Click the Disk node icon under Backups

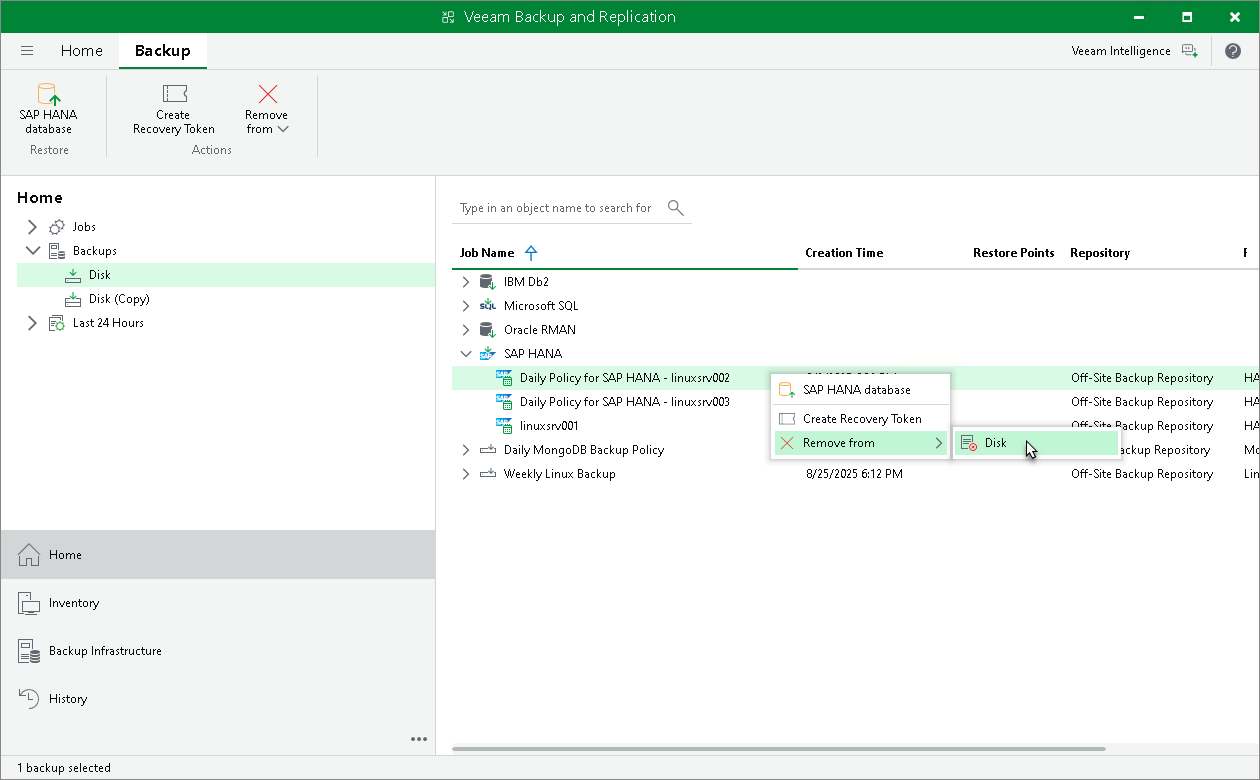[73, 275]
